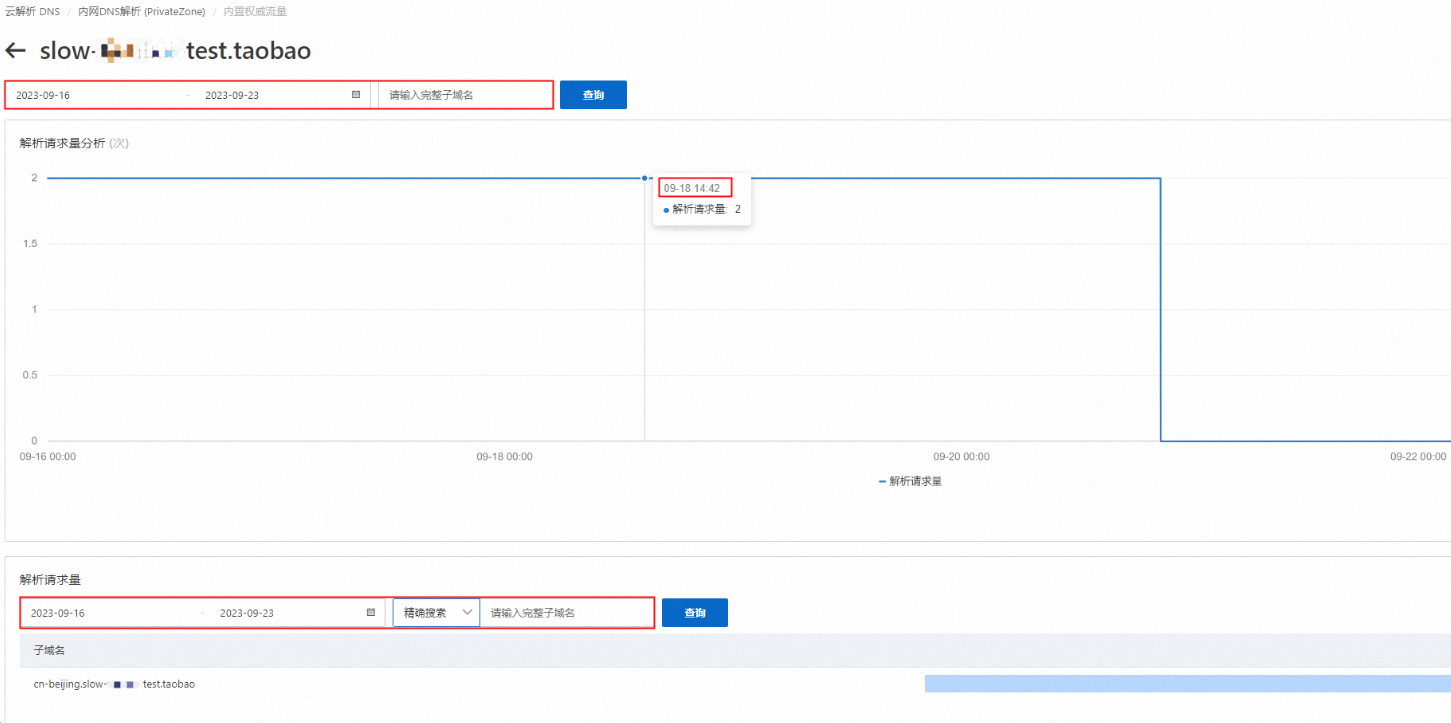Select the 内置权威流量 breadcrumb item
Viewport: 1451px width, 723px height.
[x=255, y=12]
